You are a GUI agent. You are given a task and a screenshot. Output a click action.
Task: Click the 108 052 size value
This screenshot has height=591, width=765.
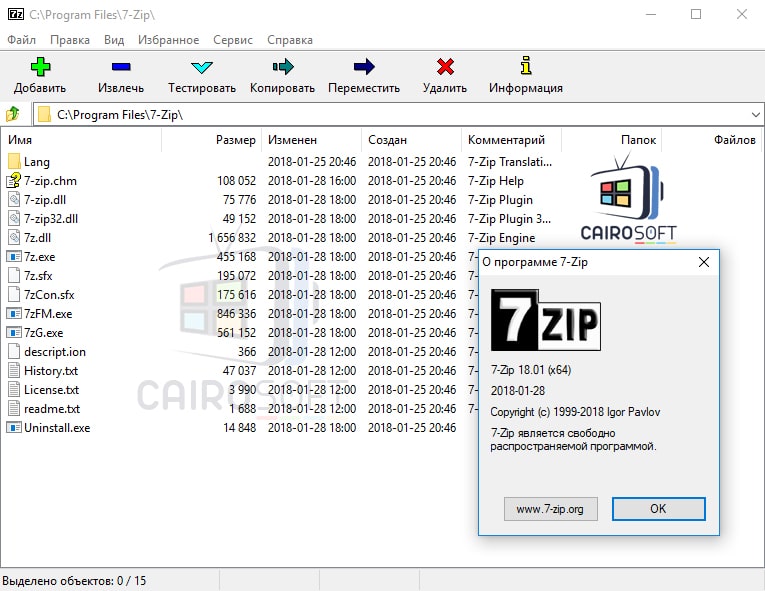point(237,181)
